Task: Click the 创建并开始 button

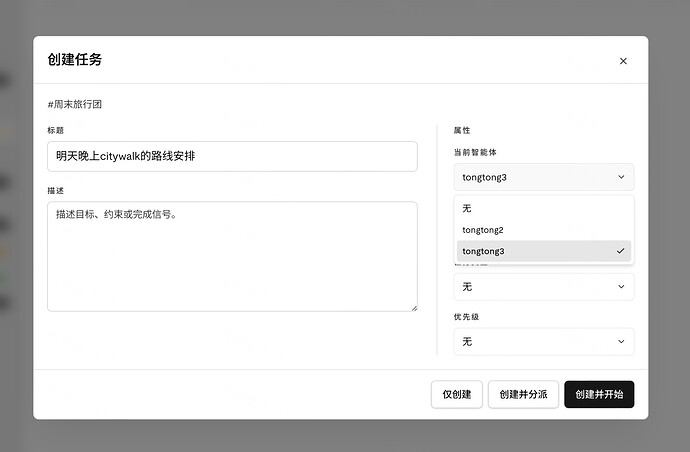Action: point(599,394)
